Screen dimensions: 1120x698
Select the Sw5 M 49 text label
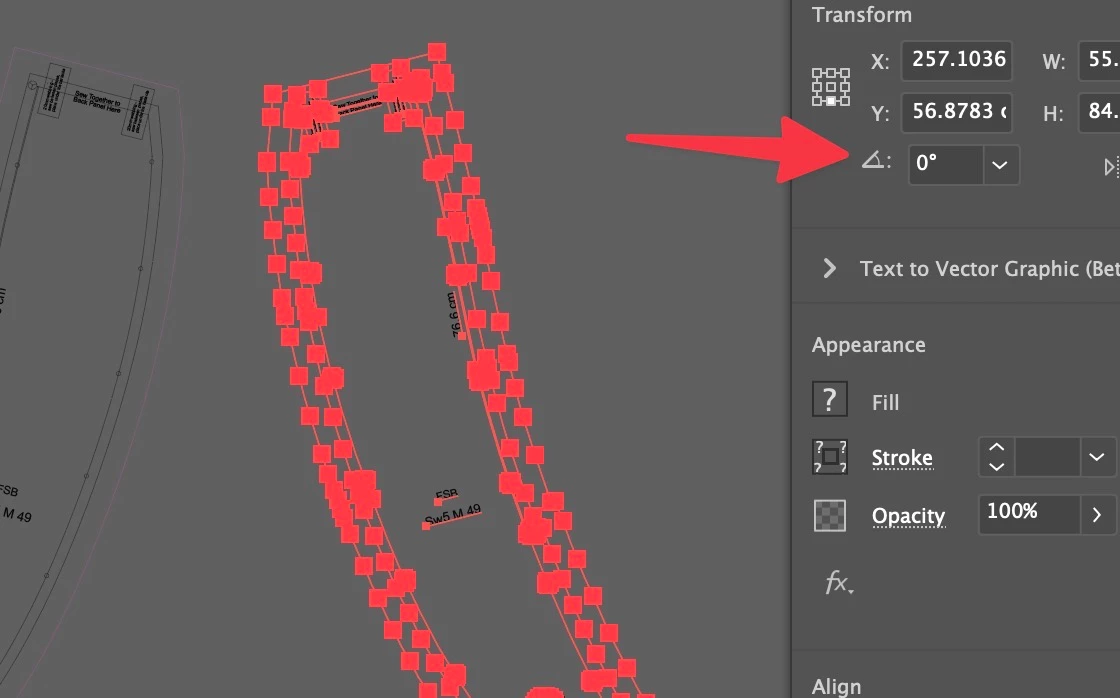[x=453, y=515]
